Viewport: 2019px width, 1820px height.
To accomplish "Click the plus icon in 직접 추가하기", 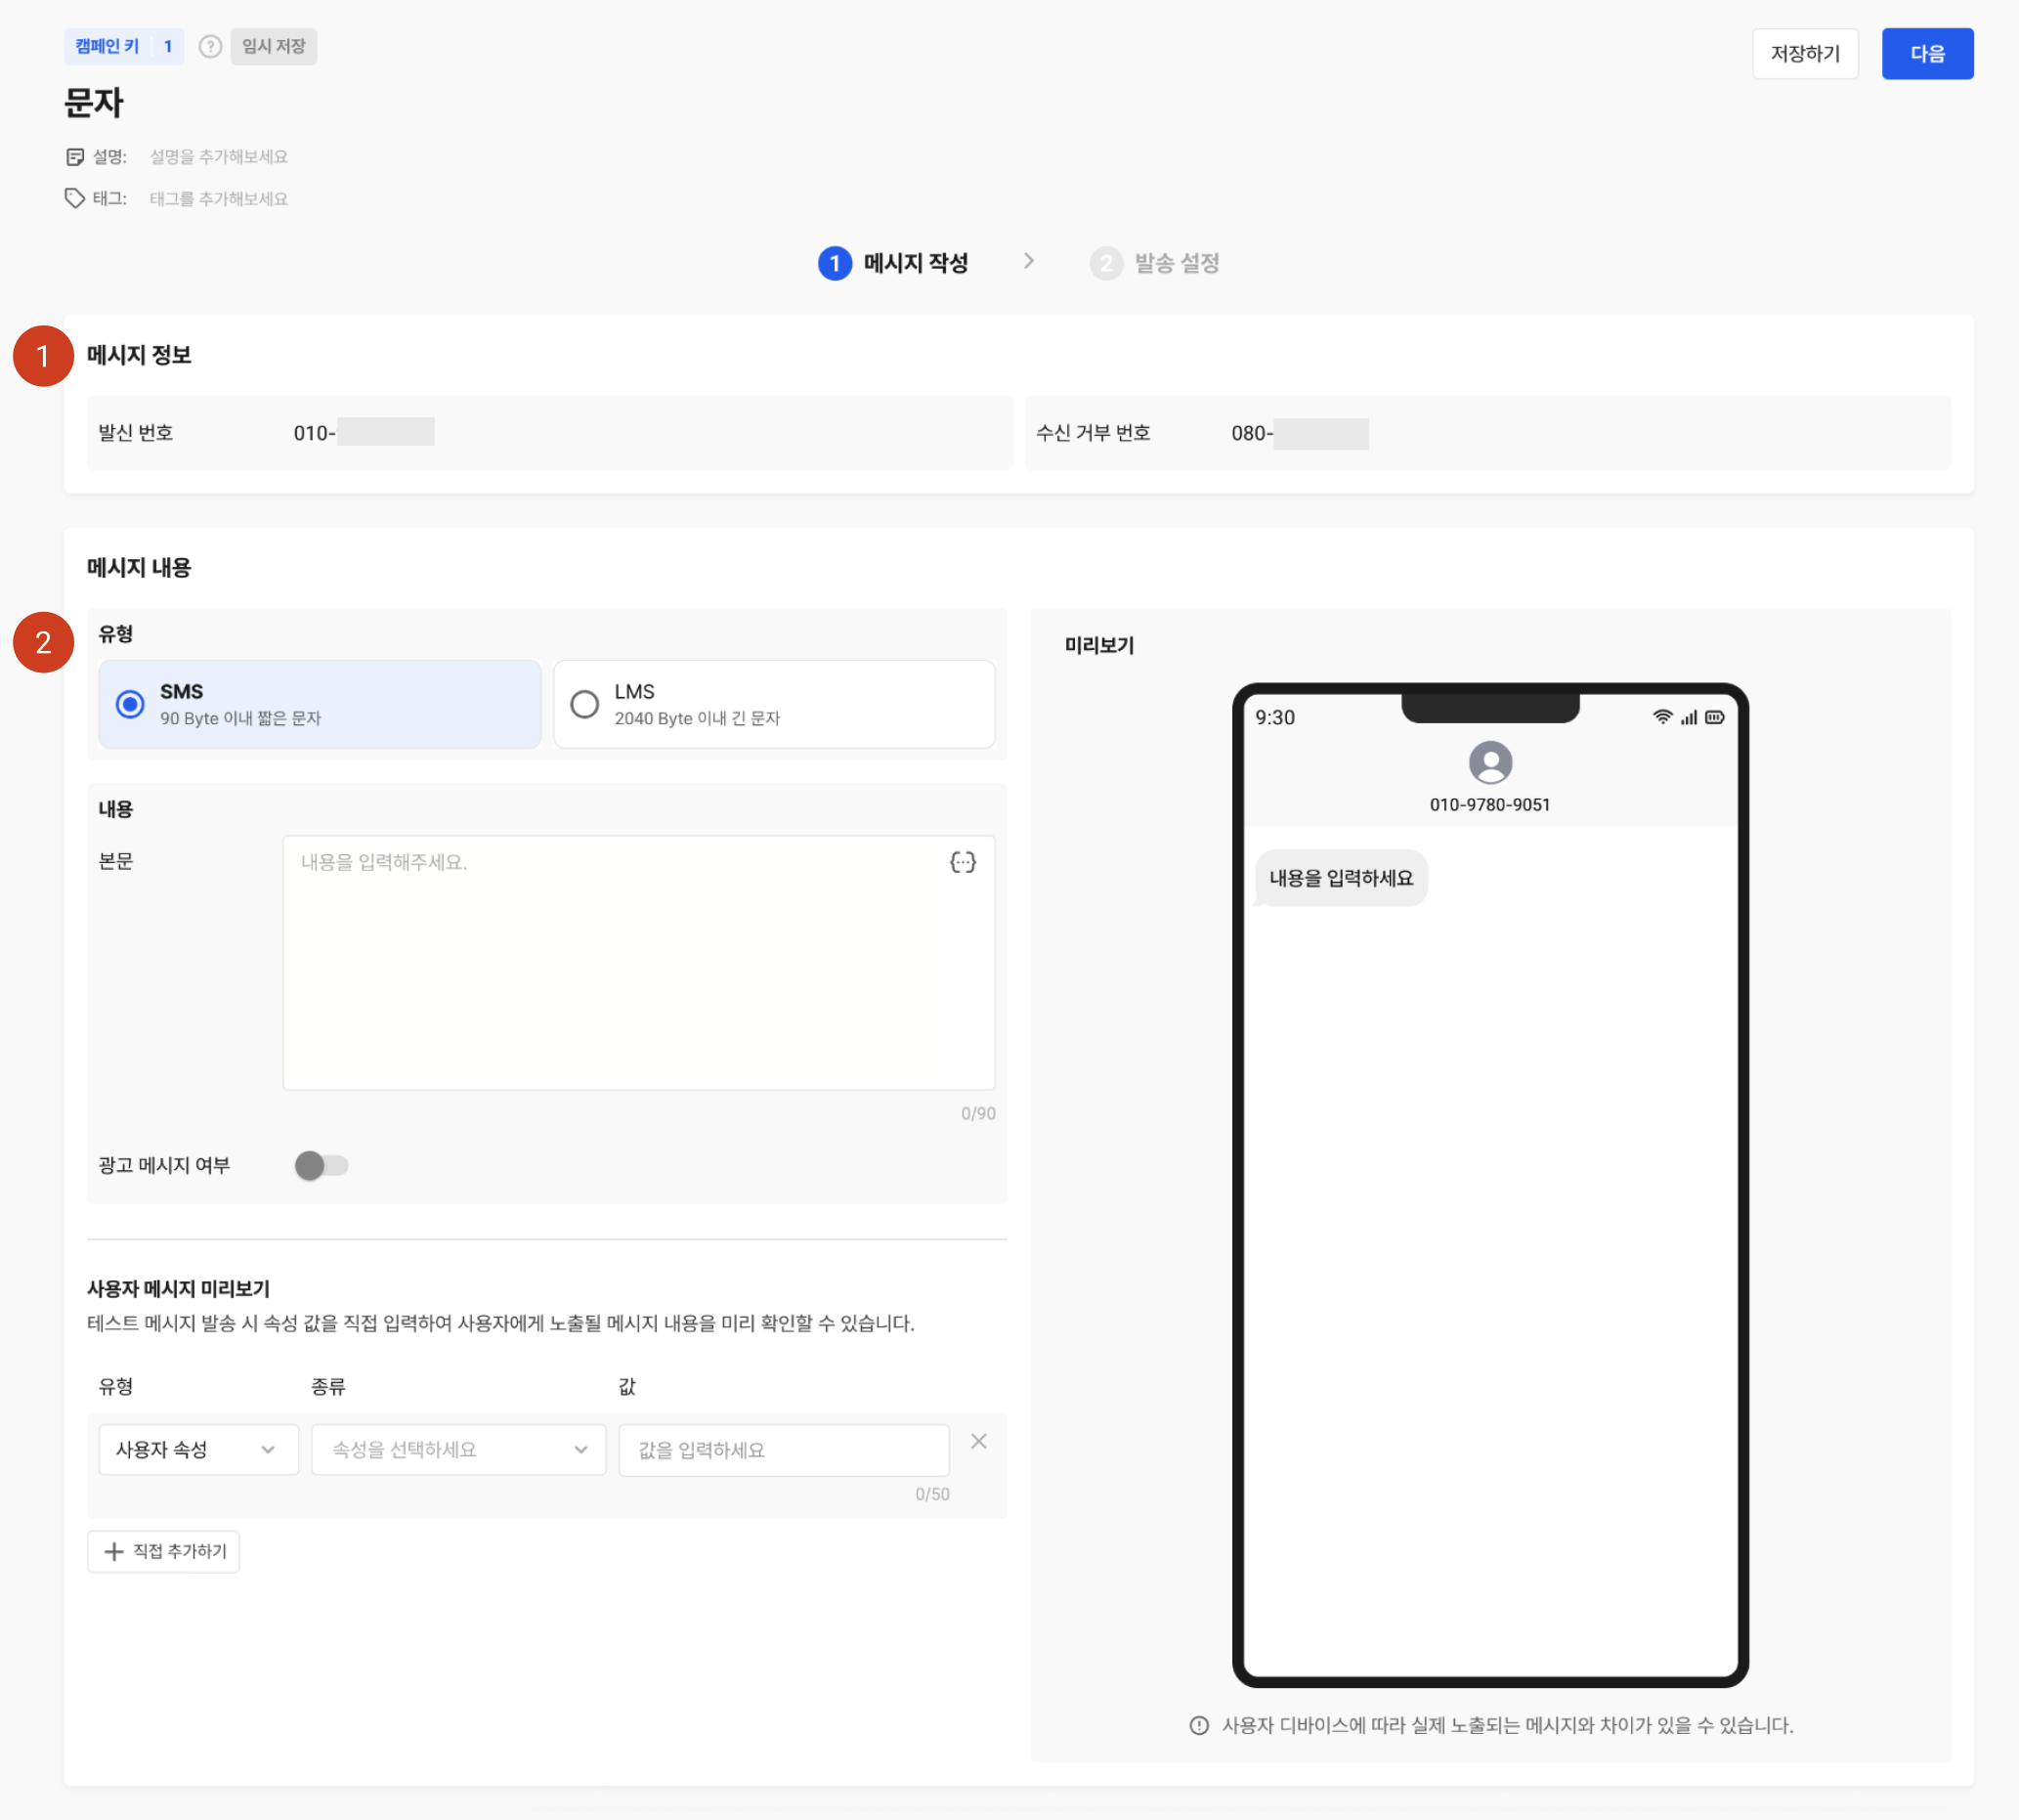I will tap(114, 1551).
